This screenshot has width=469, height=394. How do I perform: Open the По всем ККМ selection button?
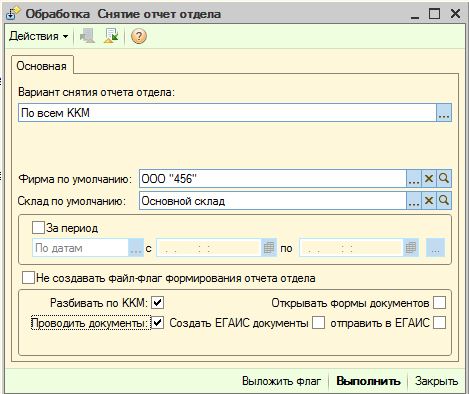pyautogui.click(x=444, y=113)
